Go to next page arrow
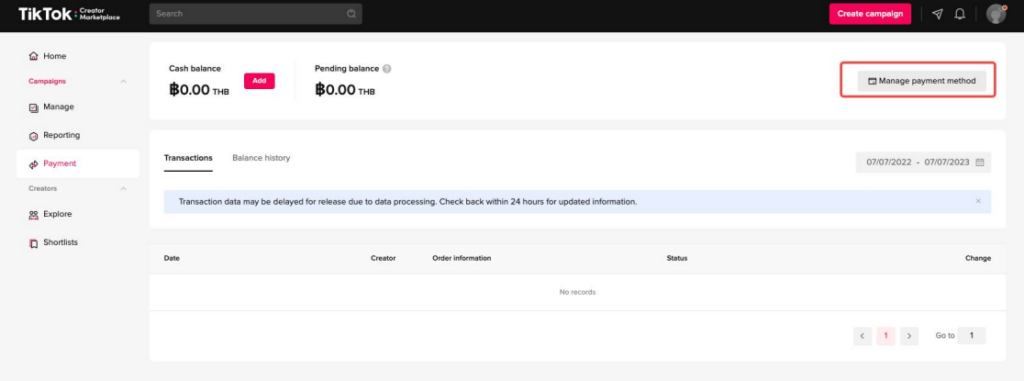This screenshot has width=1024, height=381. [x=909, y=336]
